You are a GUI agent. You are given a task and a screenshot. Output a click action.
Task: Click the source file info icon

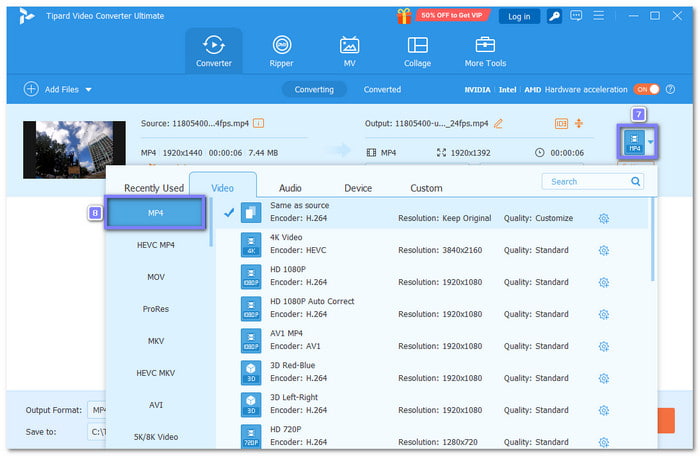259,123
